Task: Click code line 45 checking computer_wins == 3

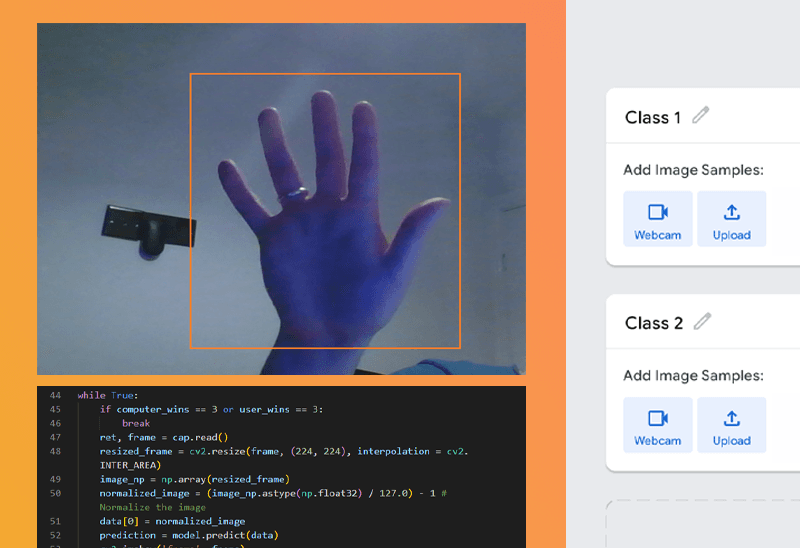Action: (211, 410)
